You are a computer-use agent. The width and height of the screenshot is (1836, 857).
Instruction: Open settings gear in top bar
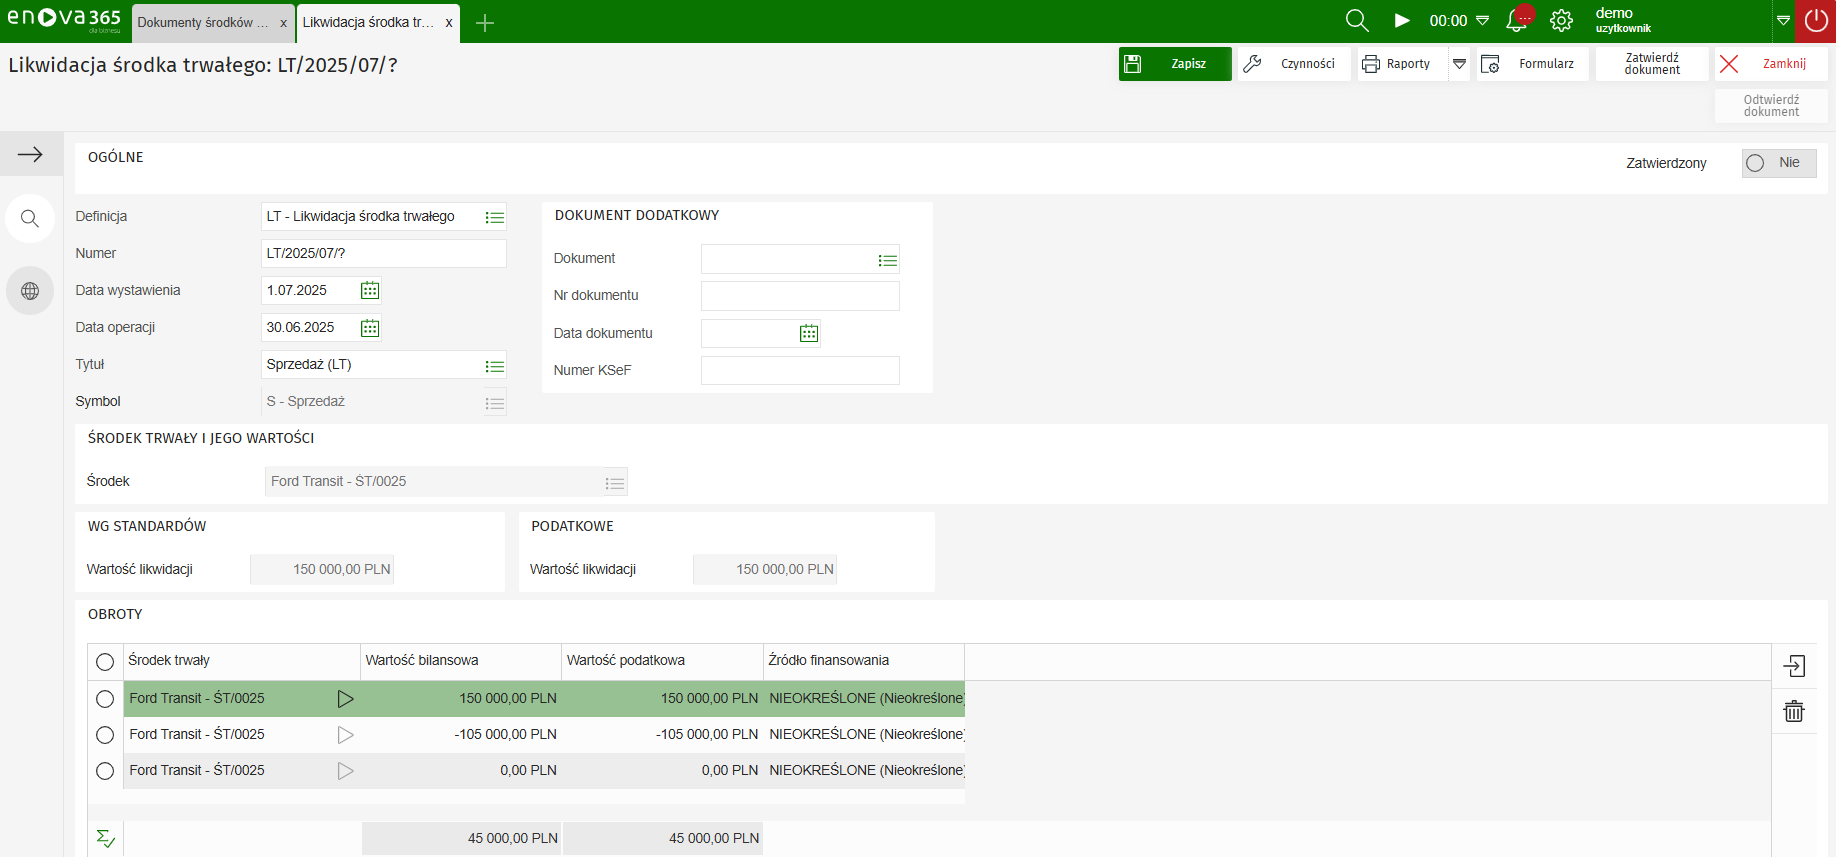(x=1561, y=21)
